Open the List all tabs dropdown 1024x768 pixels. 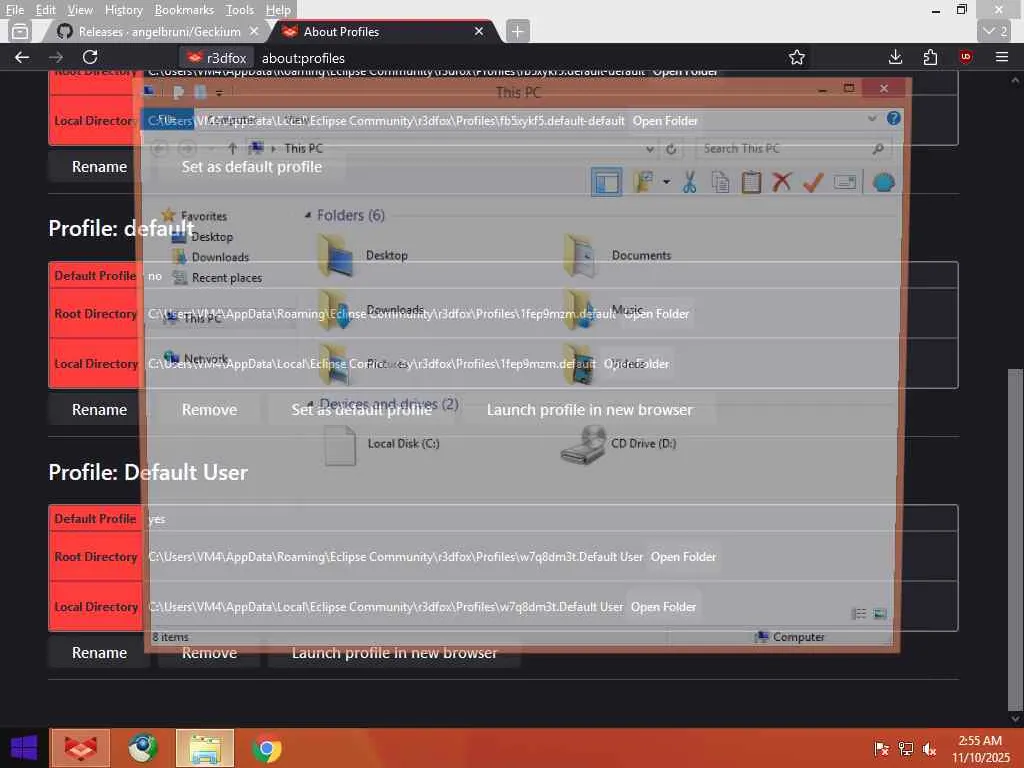995,31
